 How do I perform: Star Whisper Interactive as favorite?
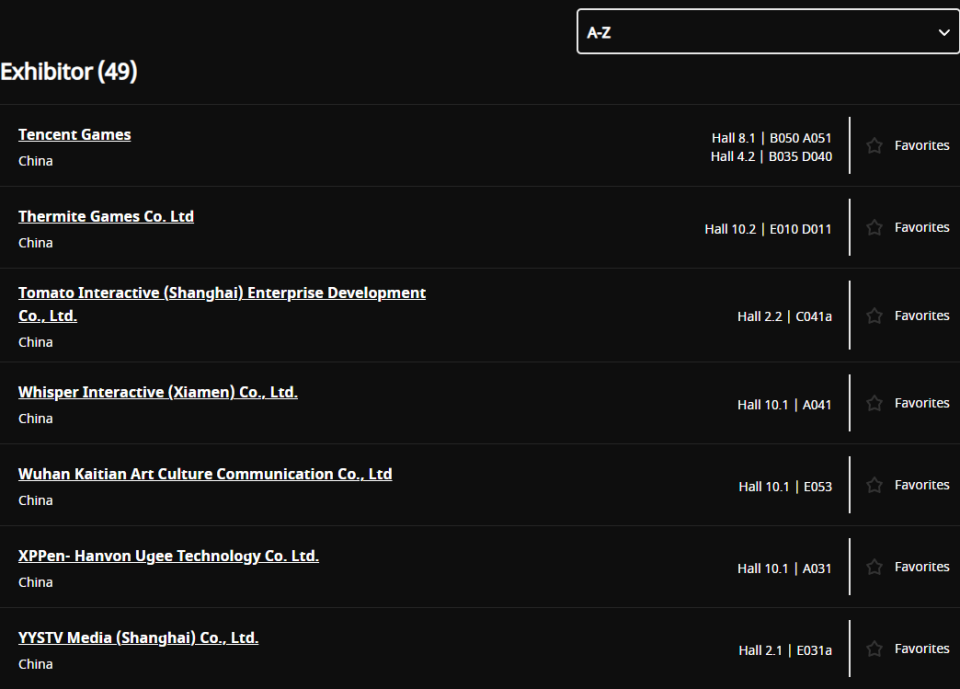coord(874,403)
